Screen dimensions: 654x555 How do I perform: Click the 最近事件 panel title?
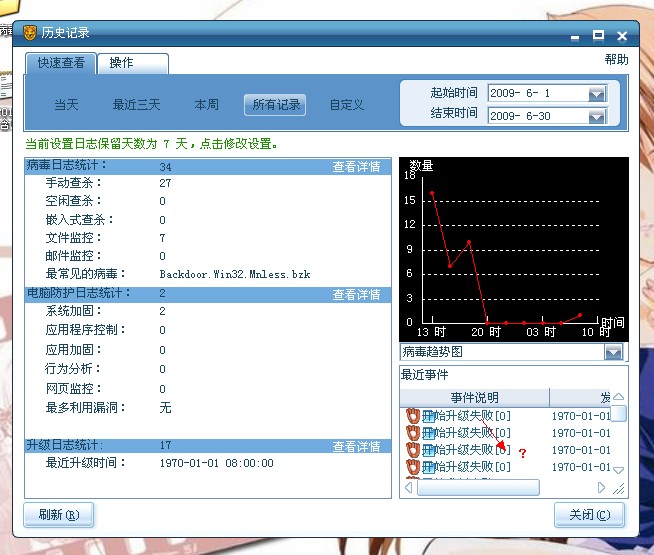click(425, 375)
